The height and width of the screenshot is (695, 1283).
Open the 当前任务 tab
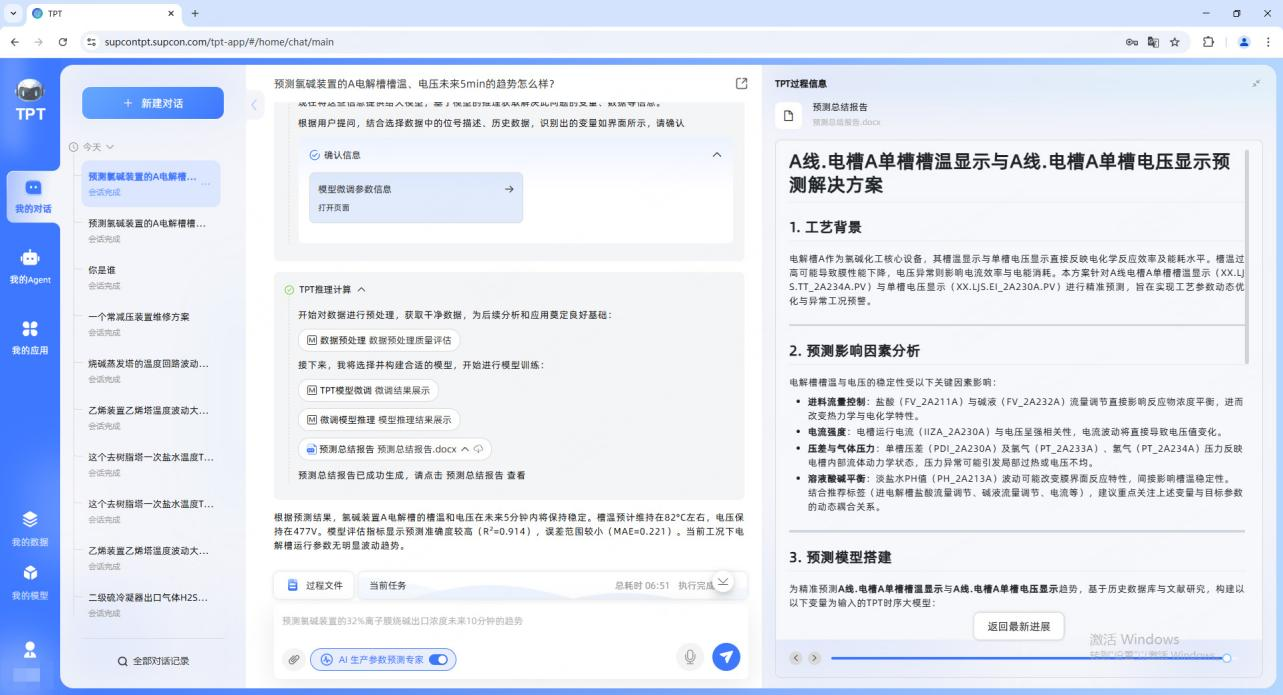pos(388,585)
